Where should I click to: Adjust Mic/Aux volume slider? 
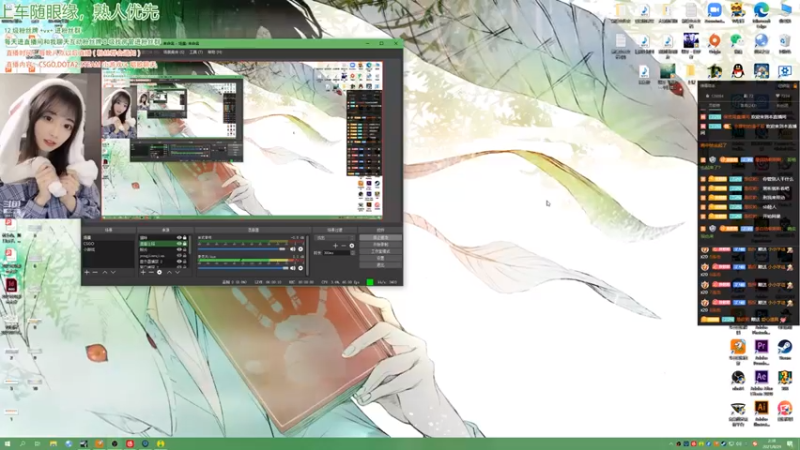(242, 268)
